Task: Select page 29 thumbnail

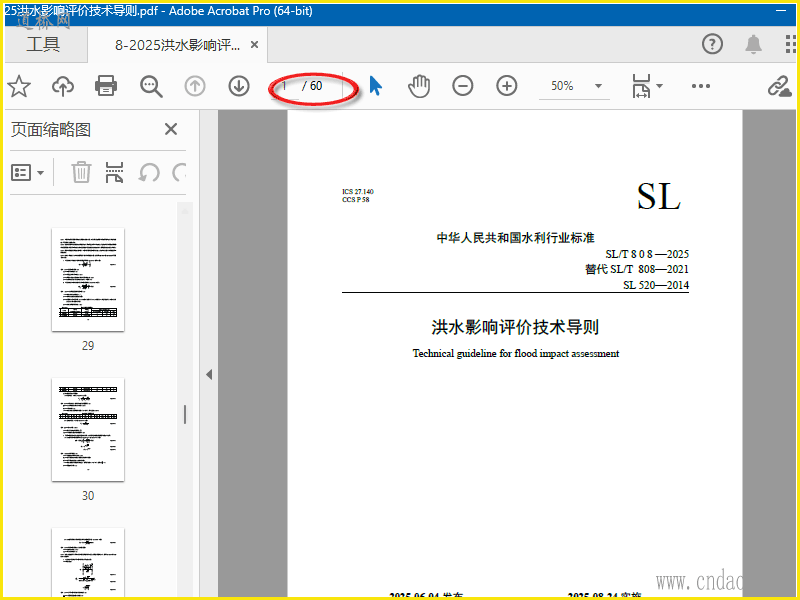Action: [88, 280]
